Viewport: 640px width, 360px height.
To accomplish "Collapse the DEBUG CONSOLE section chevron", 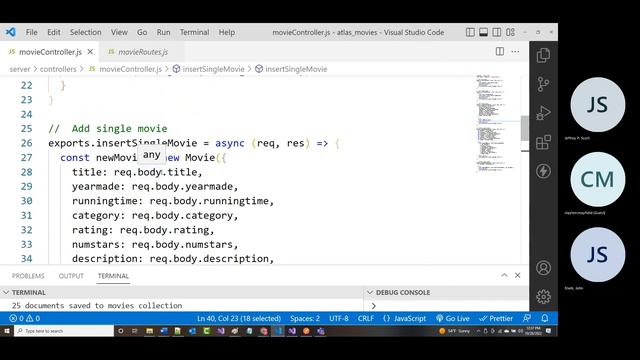I will pyautogui.click(x=370, y=292).
